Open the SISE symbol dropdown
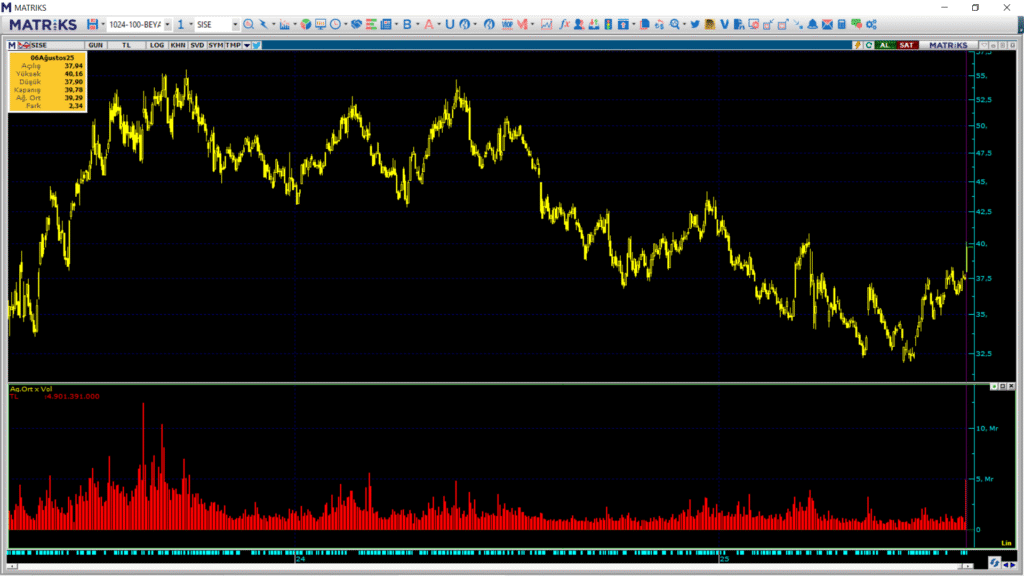The width and height of the screenshot is (1024, 576). pyautogui.click(x=235, y=24)
